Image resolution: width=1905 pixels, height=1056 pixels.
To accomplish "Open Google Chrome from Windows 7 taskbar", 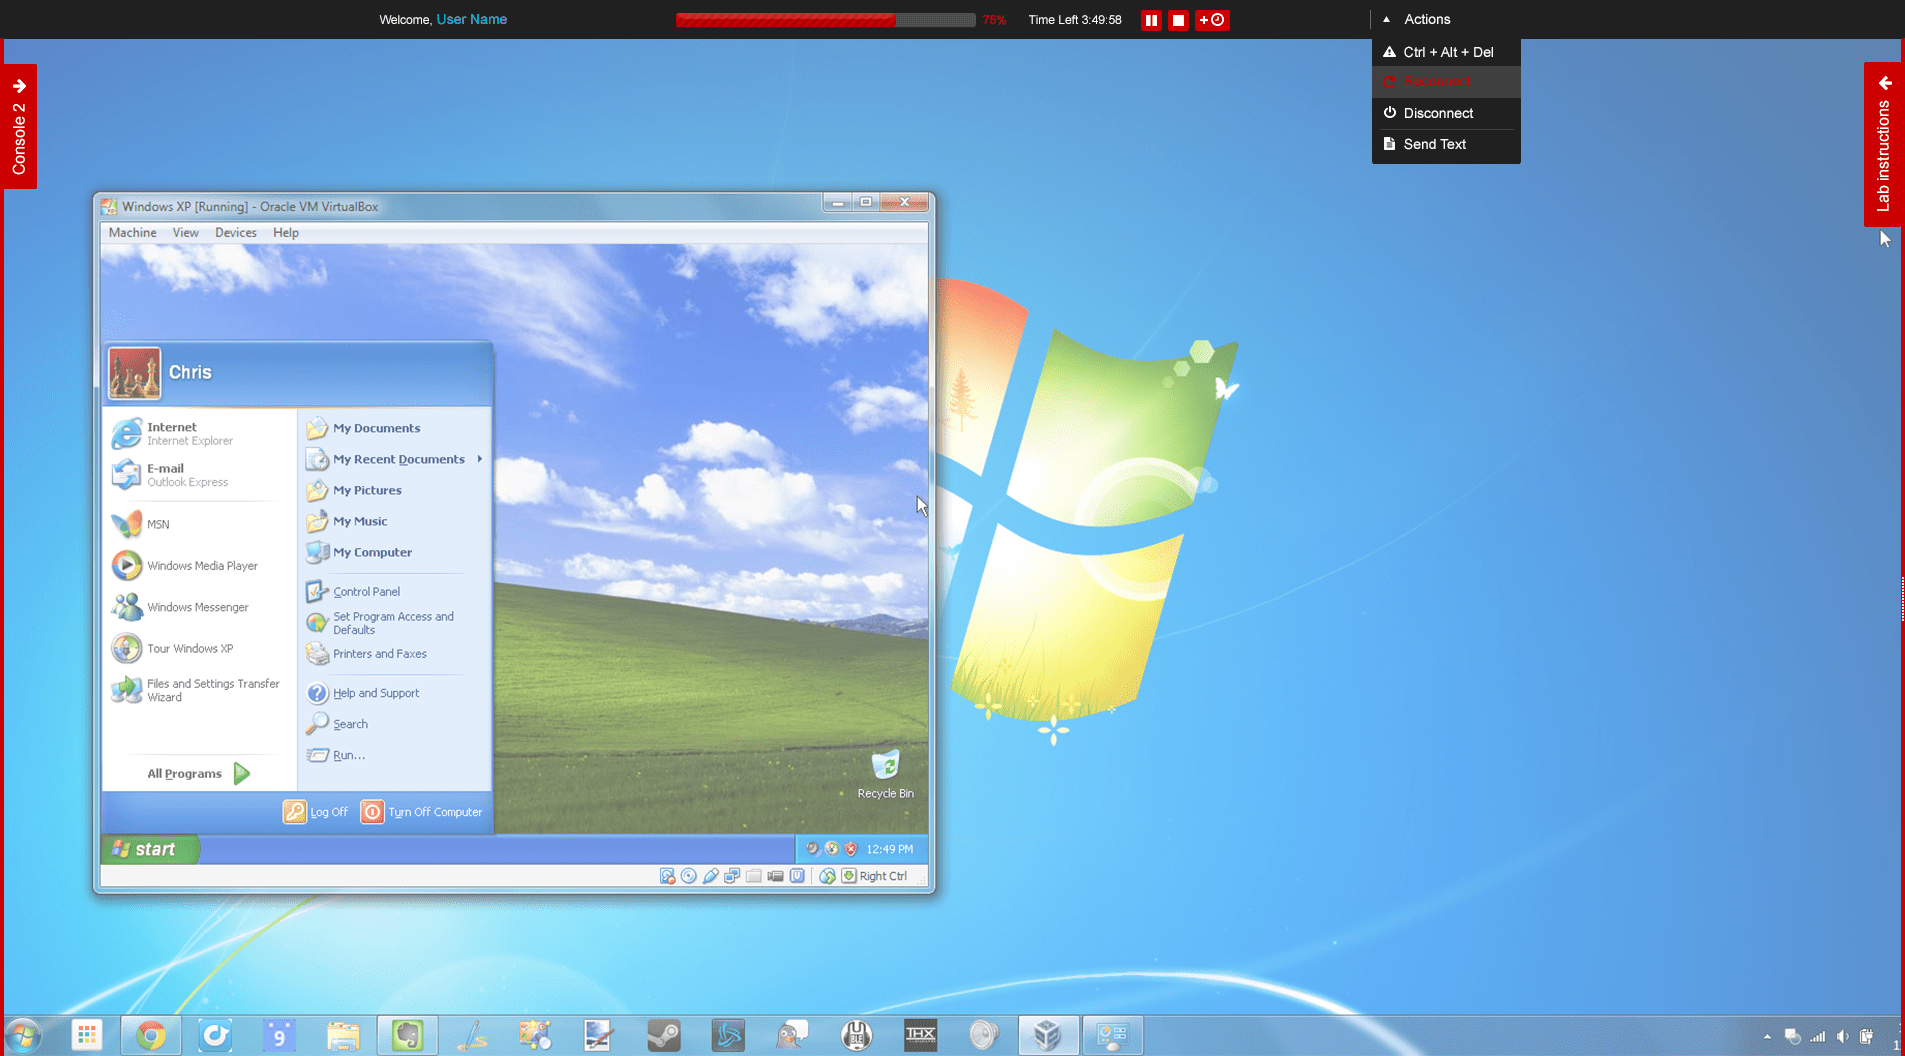I will (151, 1035).
